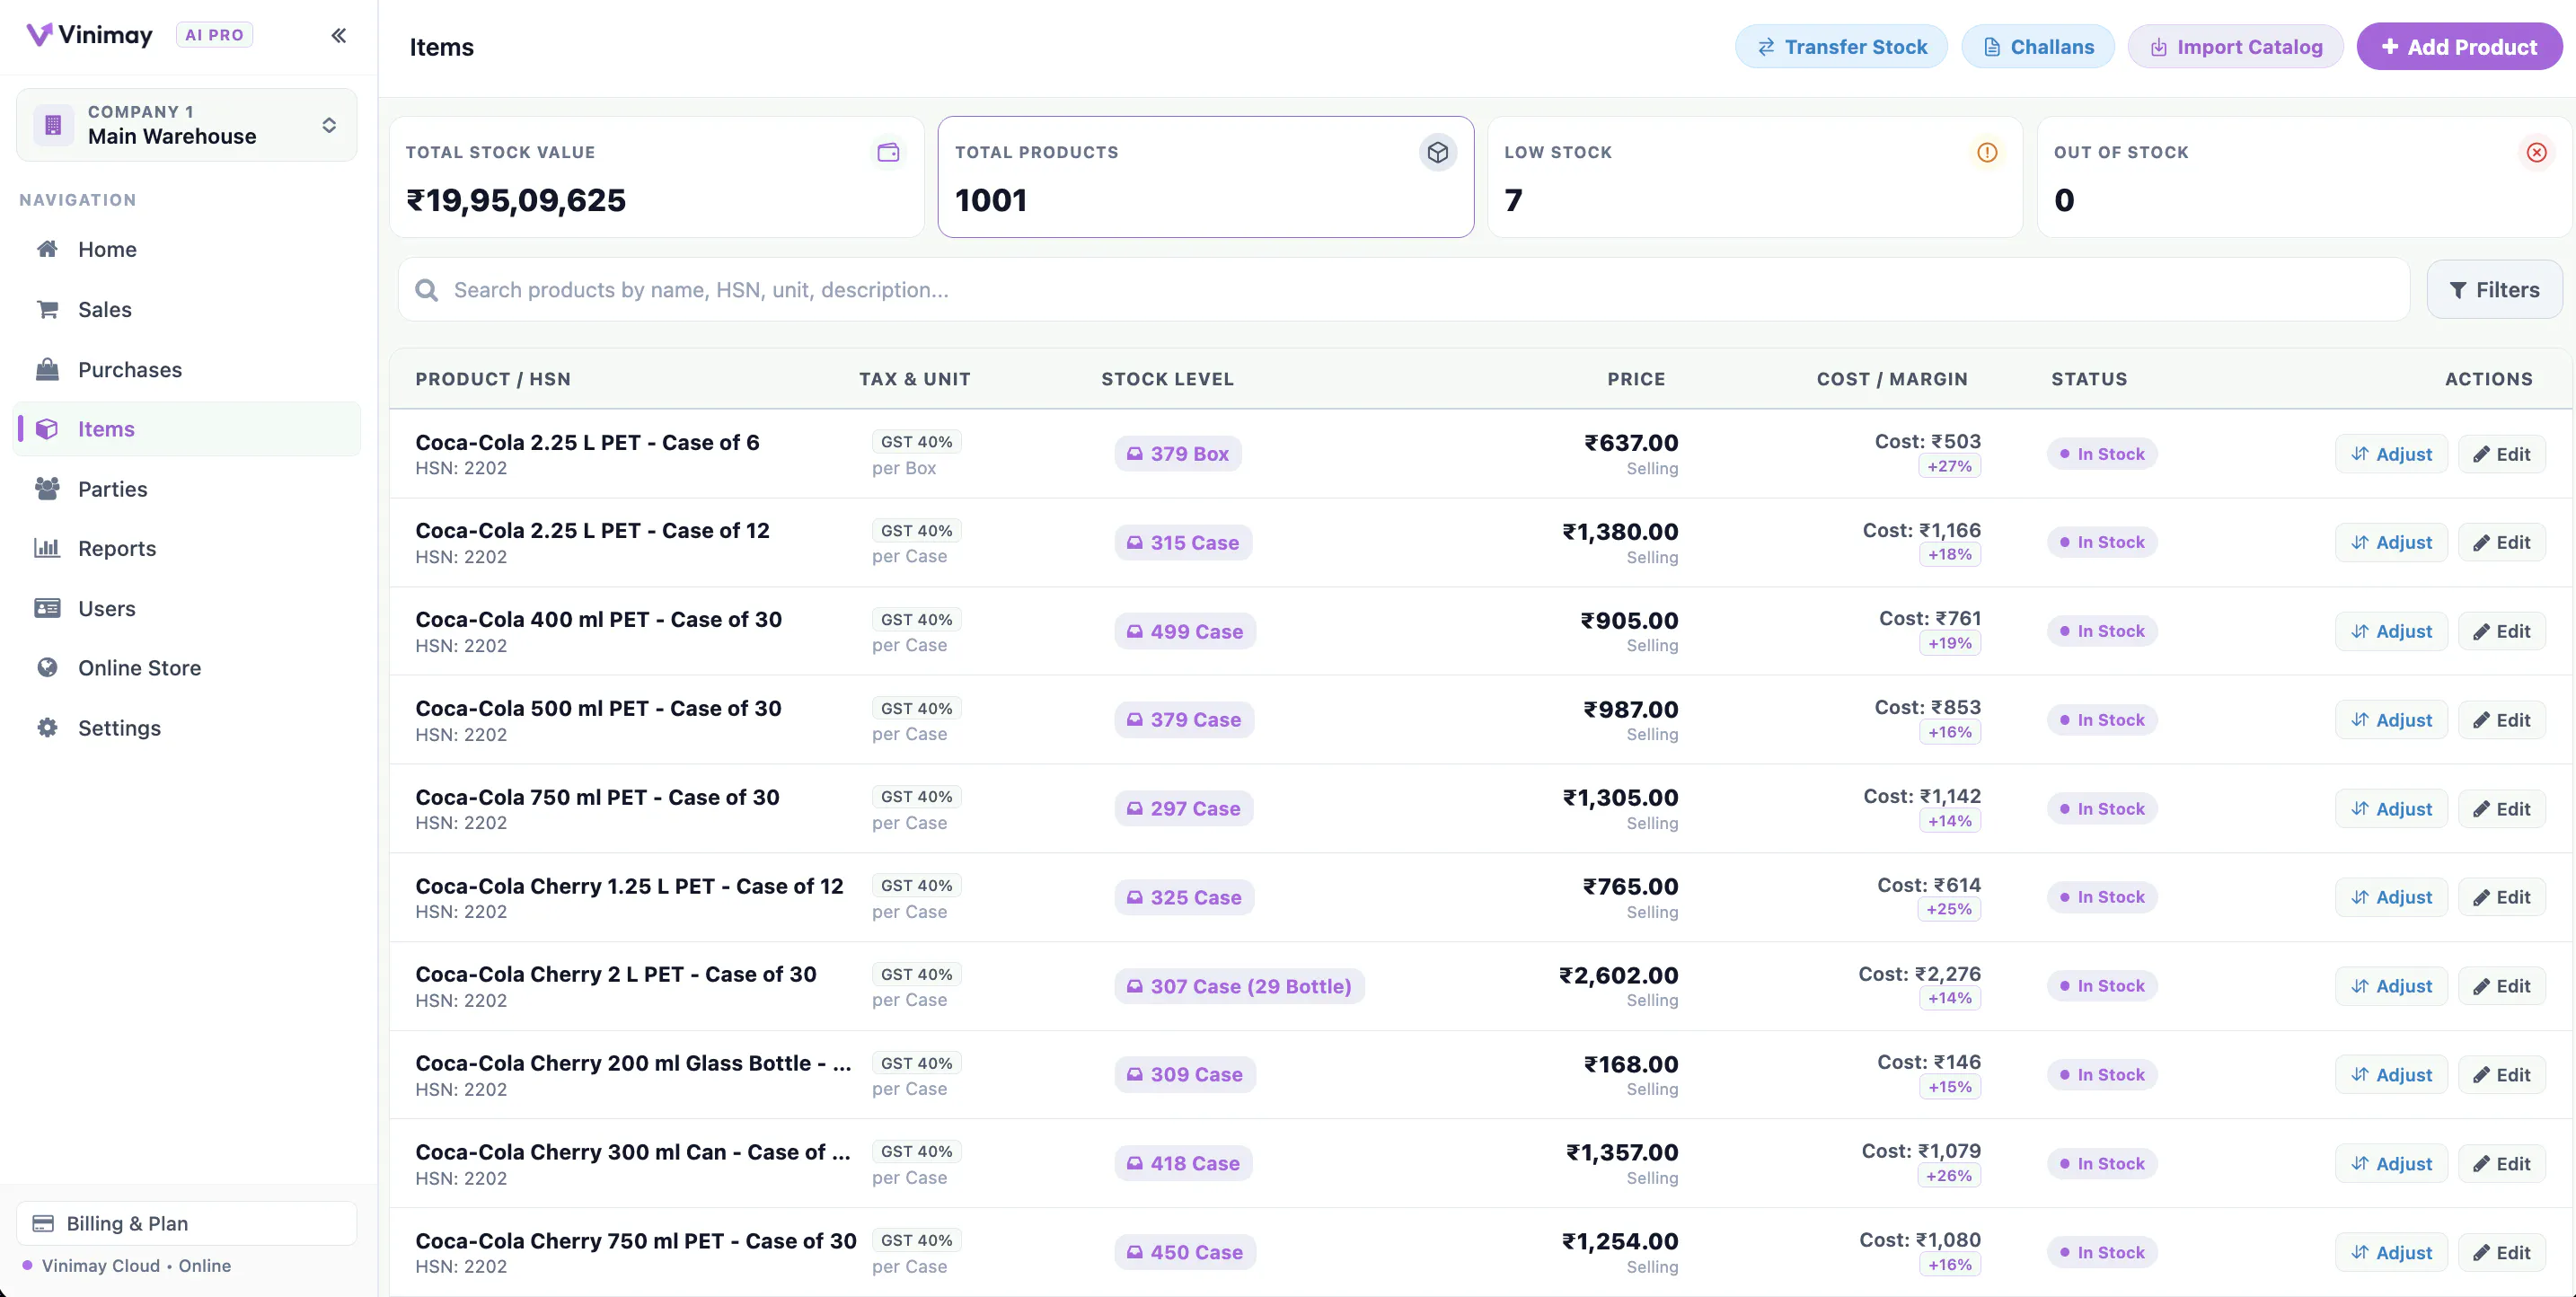Viewport: 2576px width, 1297px height.
Task: Click the Reports bar chart icon
Action: [47, 548]
